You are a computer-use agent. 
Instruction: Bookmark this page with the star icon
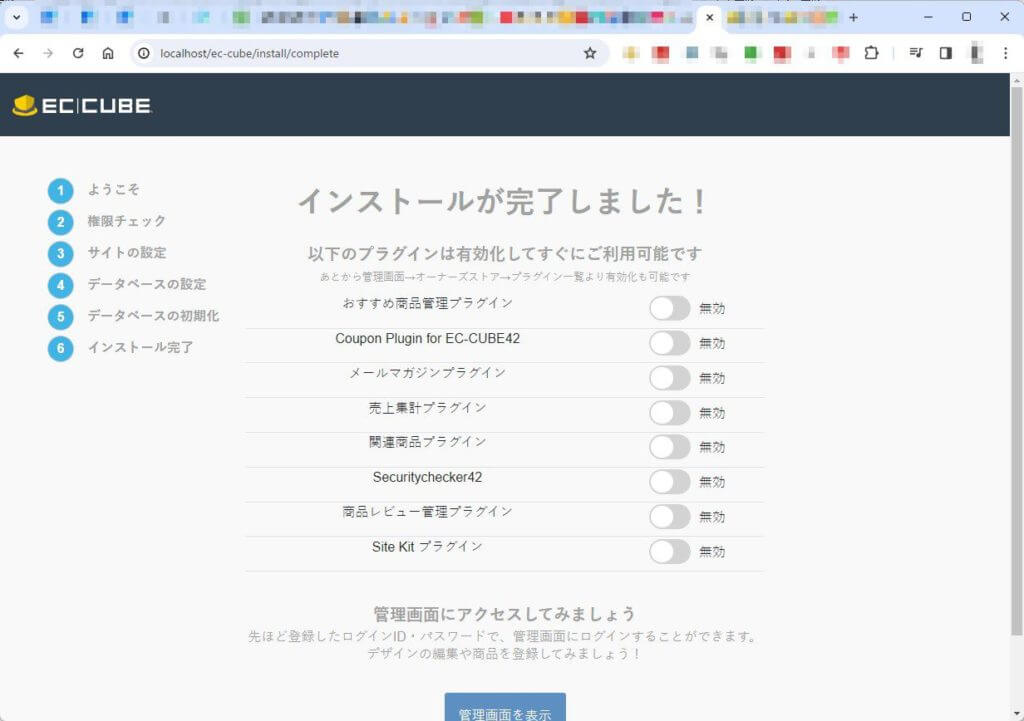590,53
